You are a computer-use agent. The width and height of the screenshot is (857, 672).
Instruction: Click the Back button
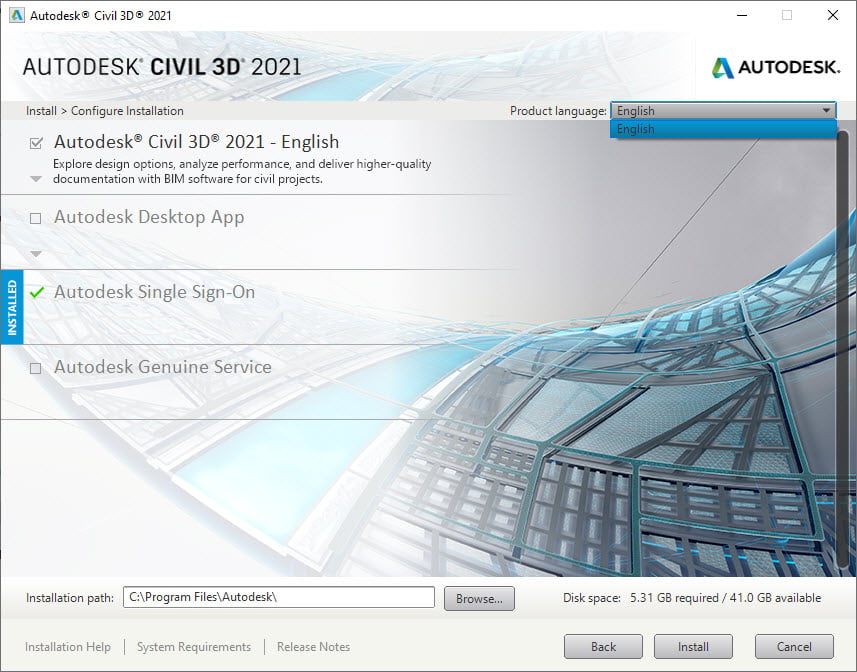pyautogui.click(x=603, y=646)
